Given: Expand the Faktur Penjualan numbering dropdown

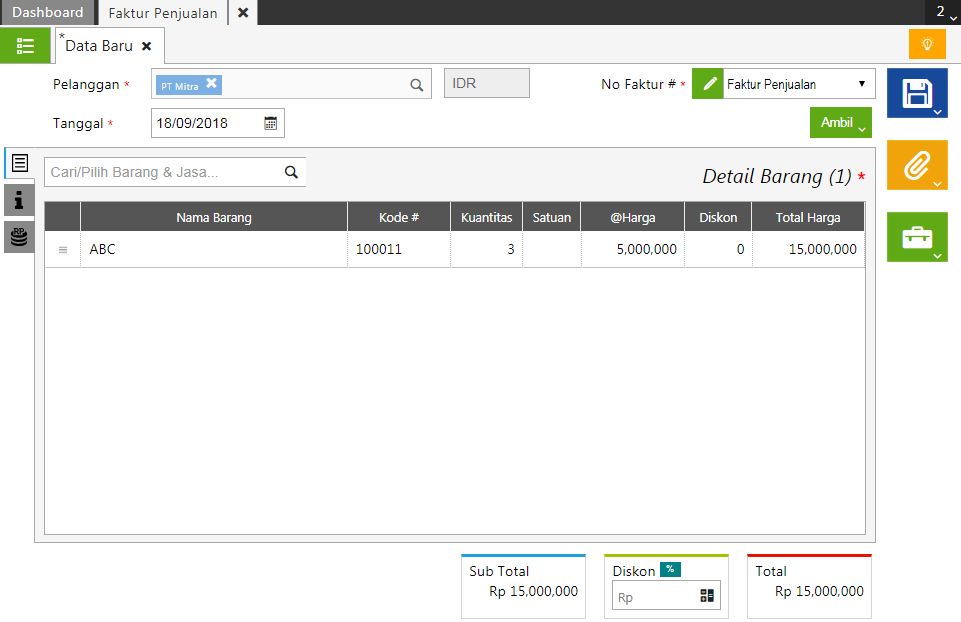Looking at the screenshot, I should pyautogui.click(x=861, y=85).
